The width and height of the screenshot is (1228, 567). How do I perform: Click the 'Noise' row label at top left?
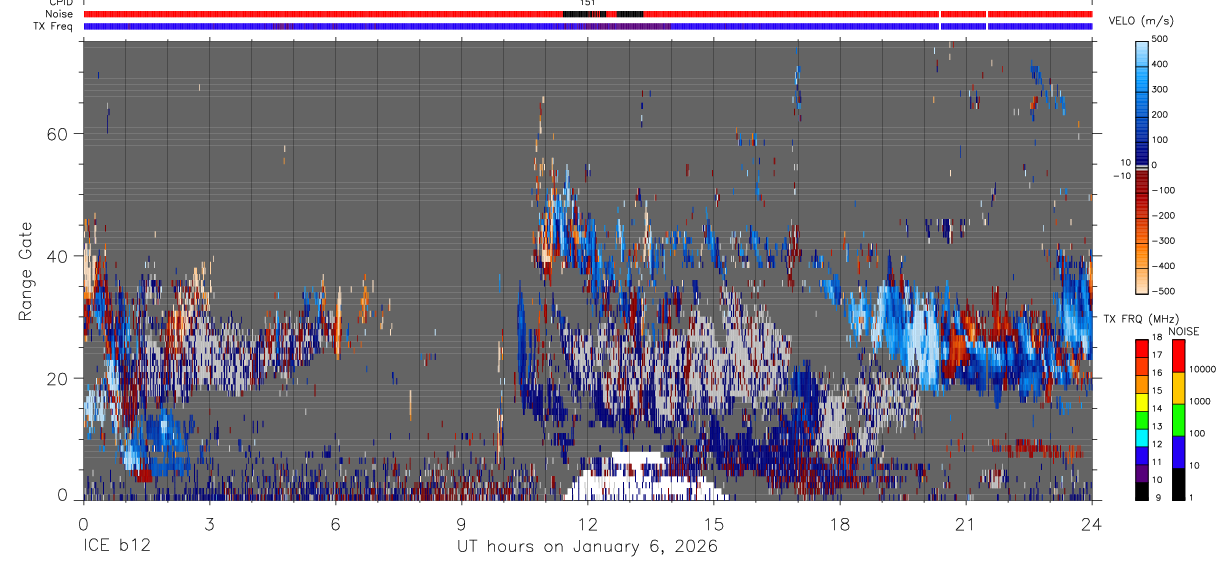coord(59,14)
